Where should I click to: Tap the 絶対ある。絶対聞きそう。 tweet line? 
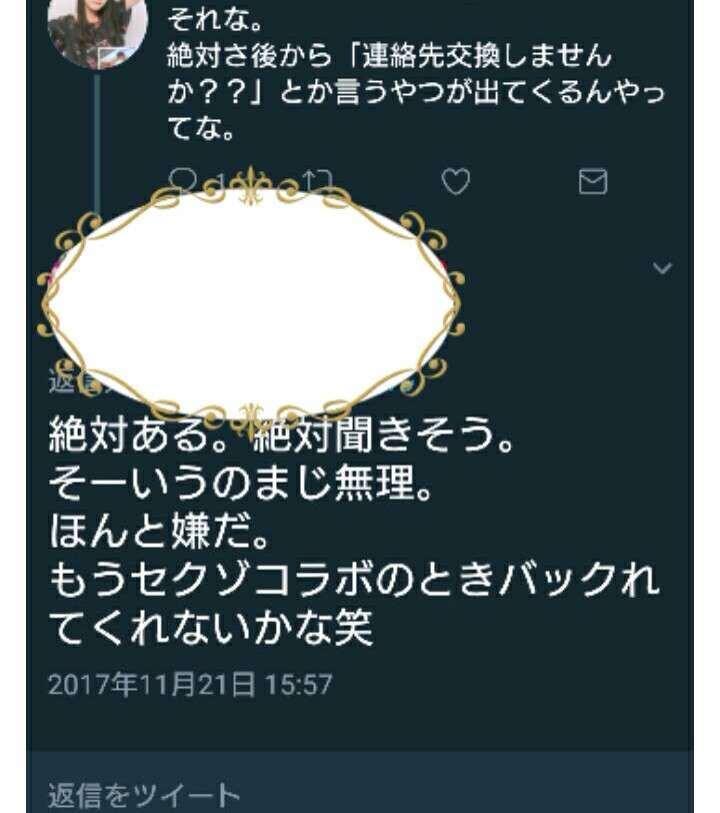coord(280,434)
